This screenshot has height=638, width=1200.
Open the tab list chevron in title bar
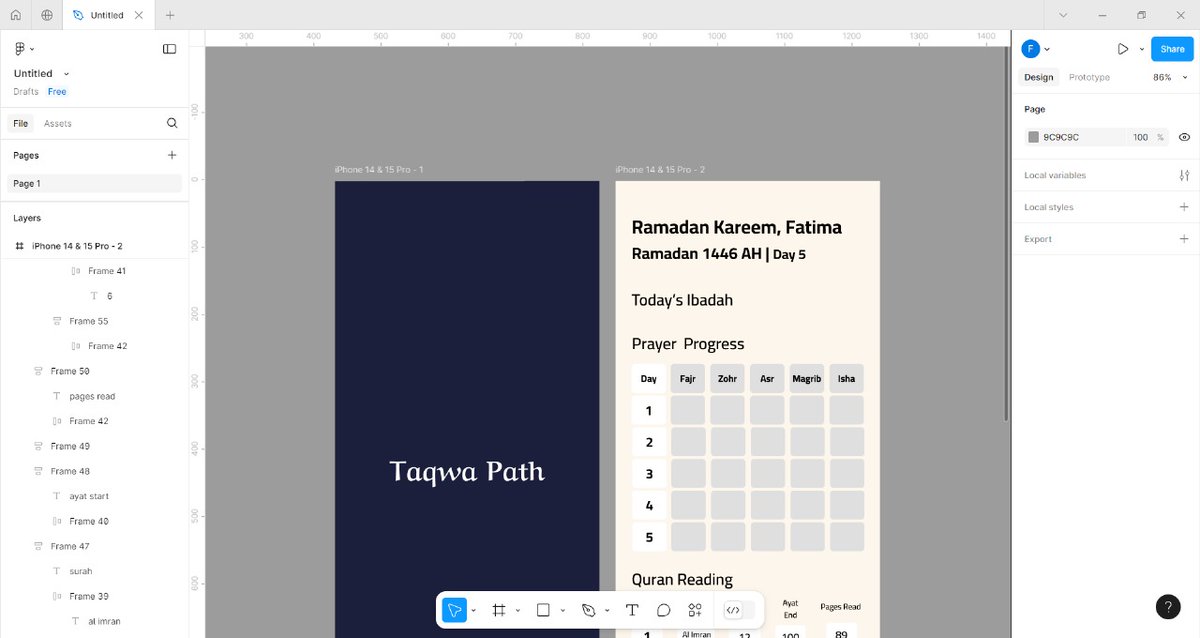pyautogui.click(x=1062, y=15)
